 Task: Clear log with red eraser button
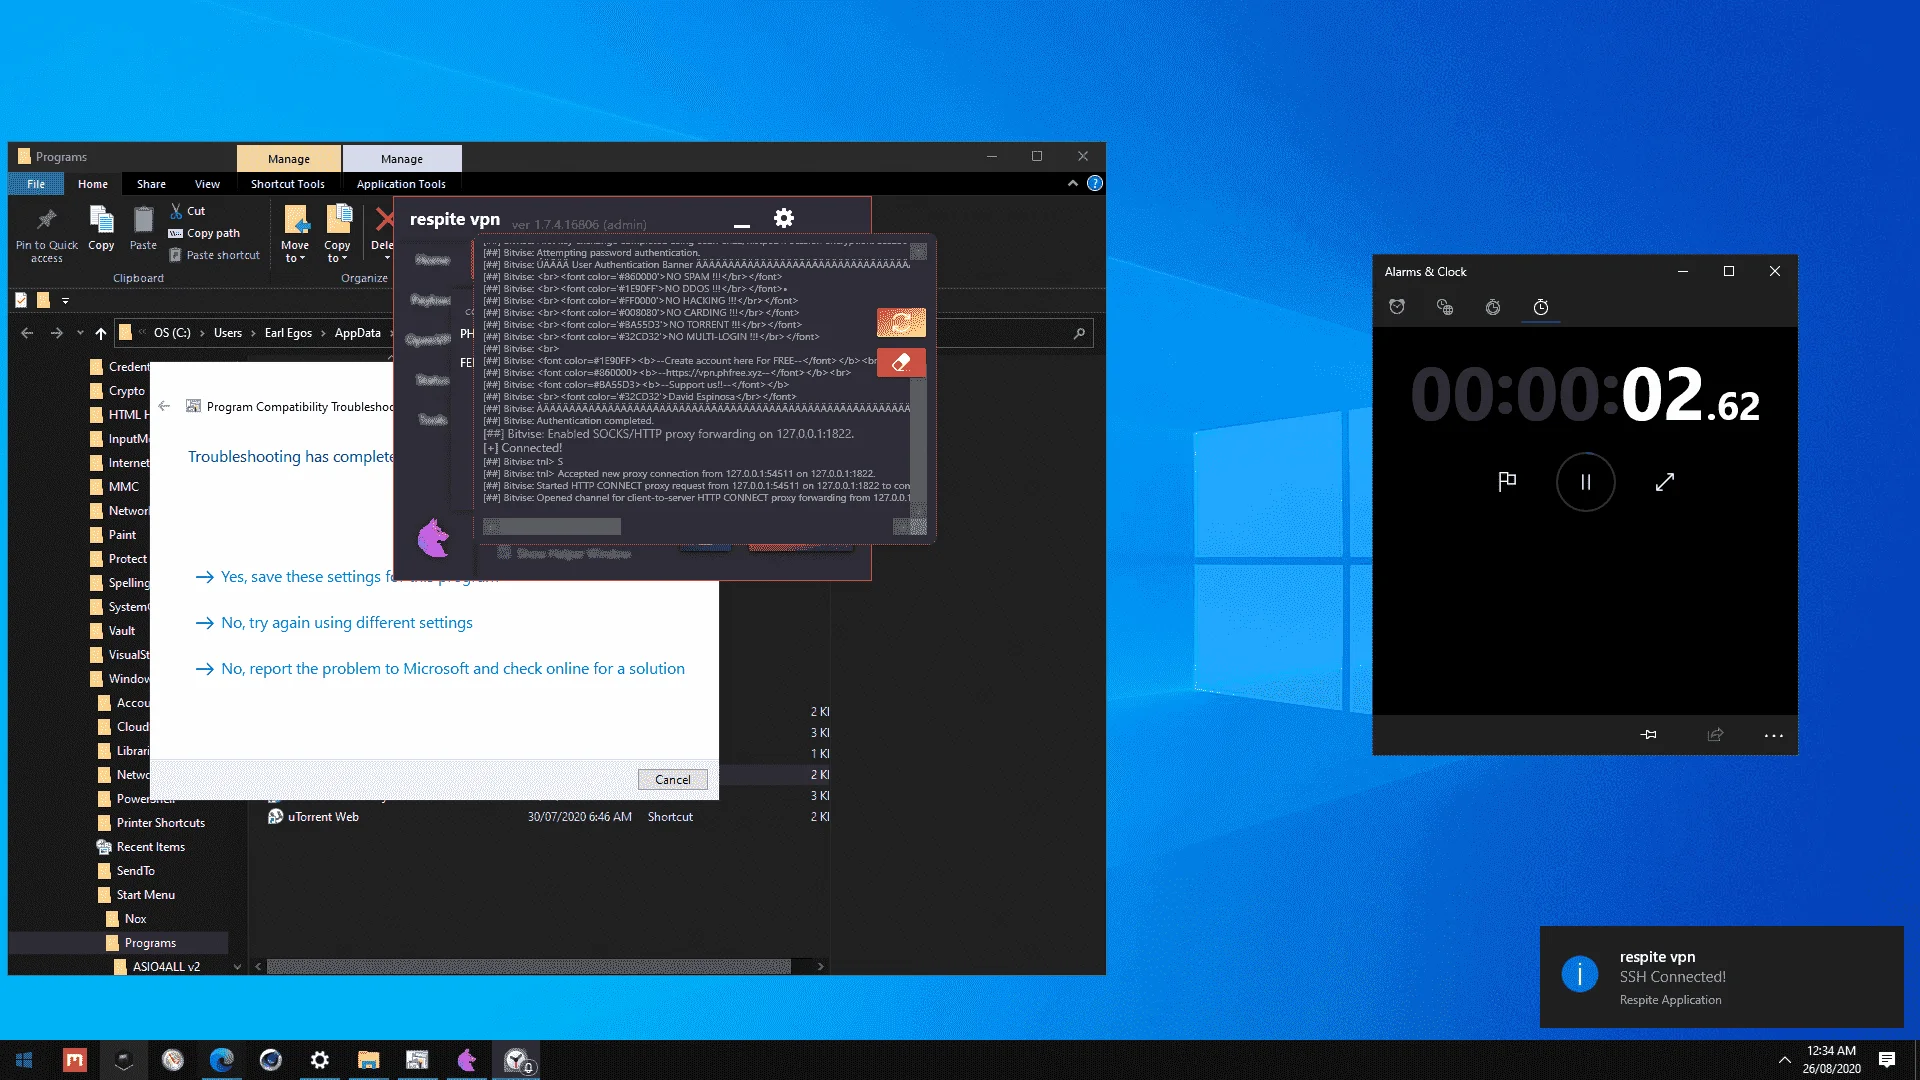pyautogui.click(x=901, y=362)
